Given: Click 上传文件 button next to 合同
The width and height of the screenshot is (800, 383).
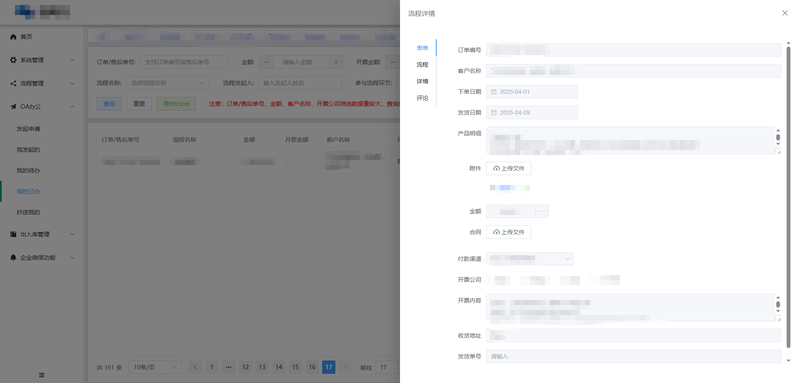Looking at the screenshot, I should click(x=508, y=232).
